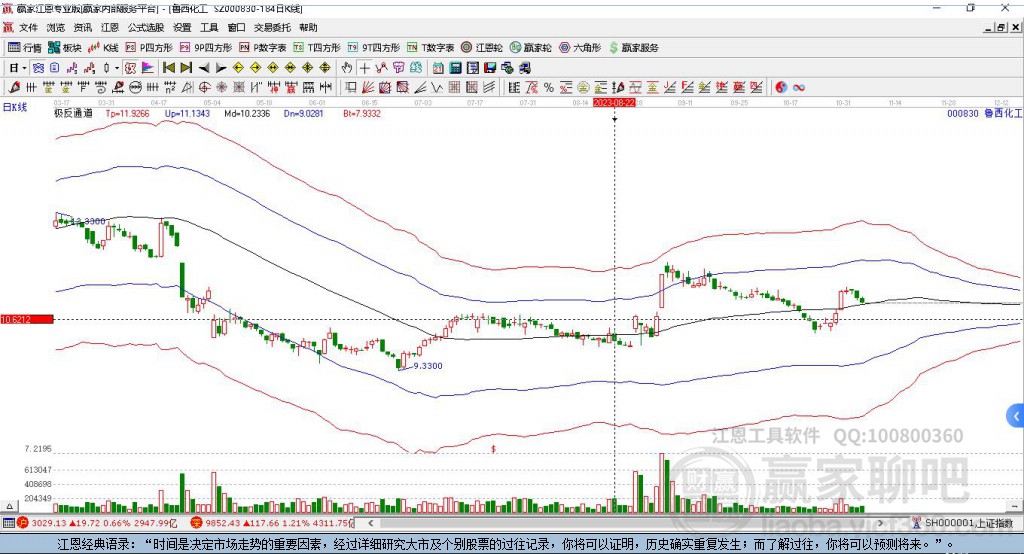Step the chart left with black arrow
The image size is (1024, 554).
pos(204,68)
